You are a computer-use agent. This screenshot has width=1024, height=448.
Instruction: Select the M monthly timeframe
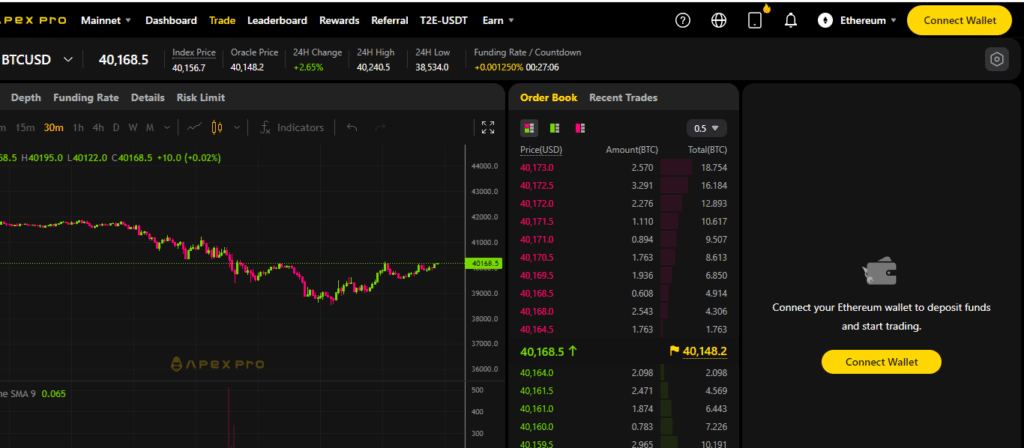click(150, 127)
